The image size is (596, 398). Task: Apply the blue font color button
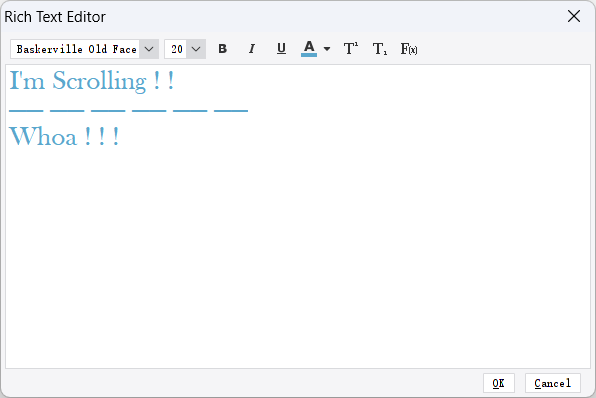click(309, 49)
